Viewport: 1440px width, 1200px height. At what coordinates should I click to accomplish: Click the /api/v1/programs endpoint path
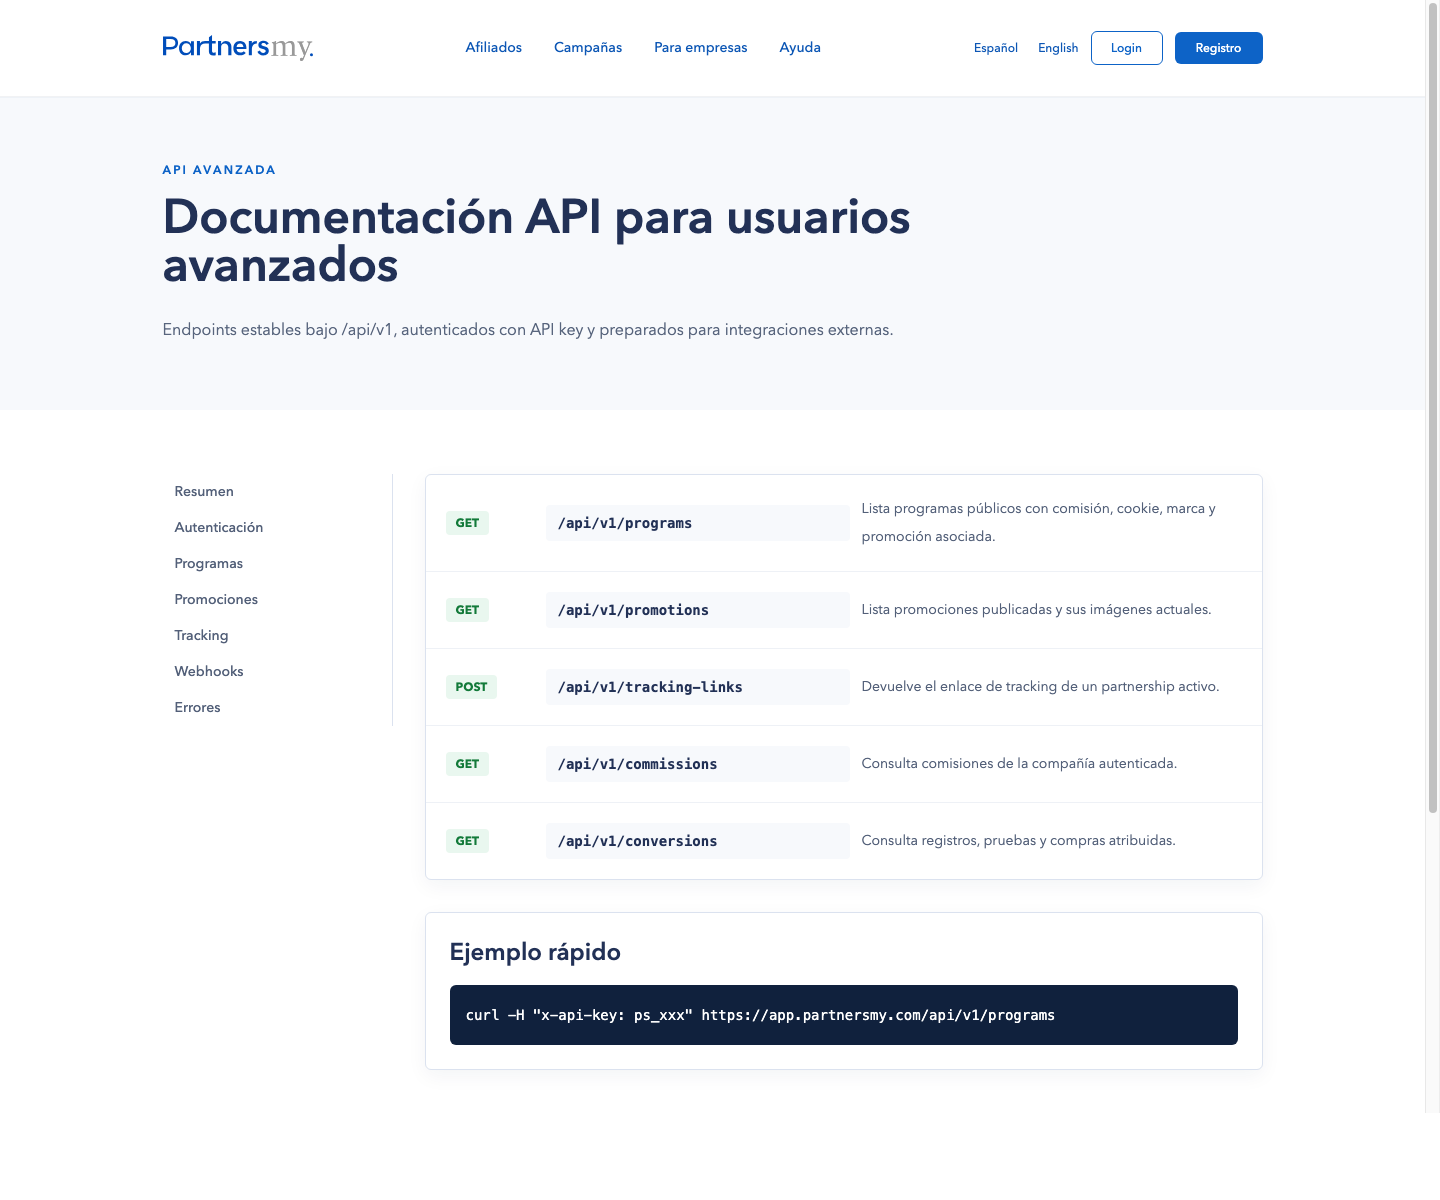click(625, 523)
